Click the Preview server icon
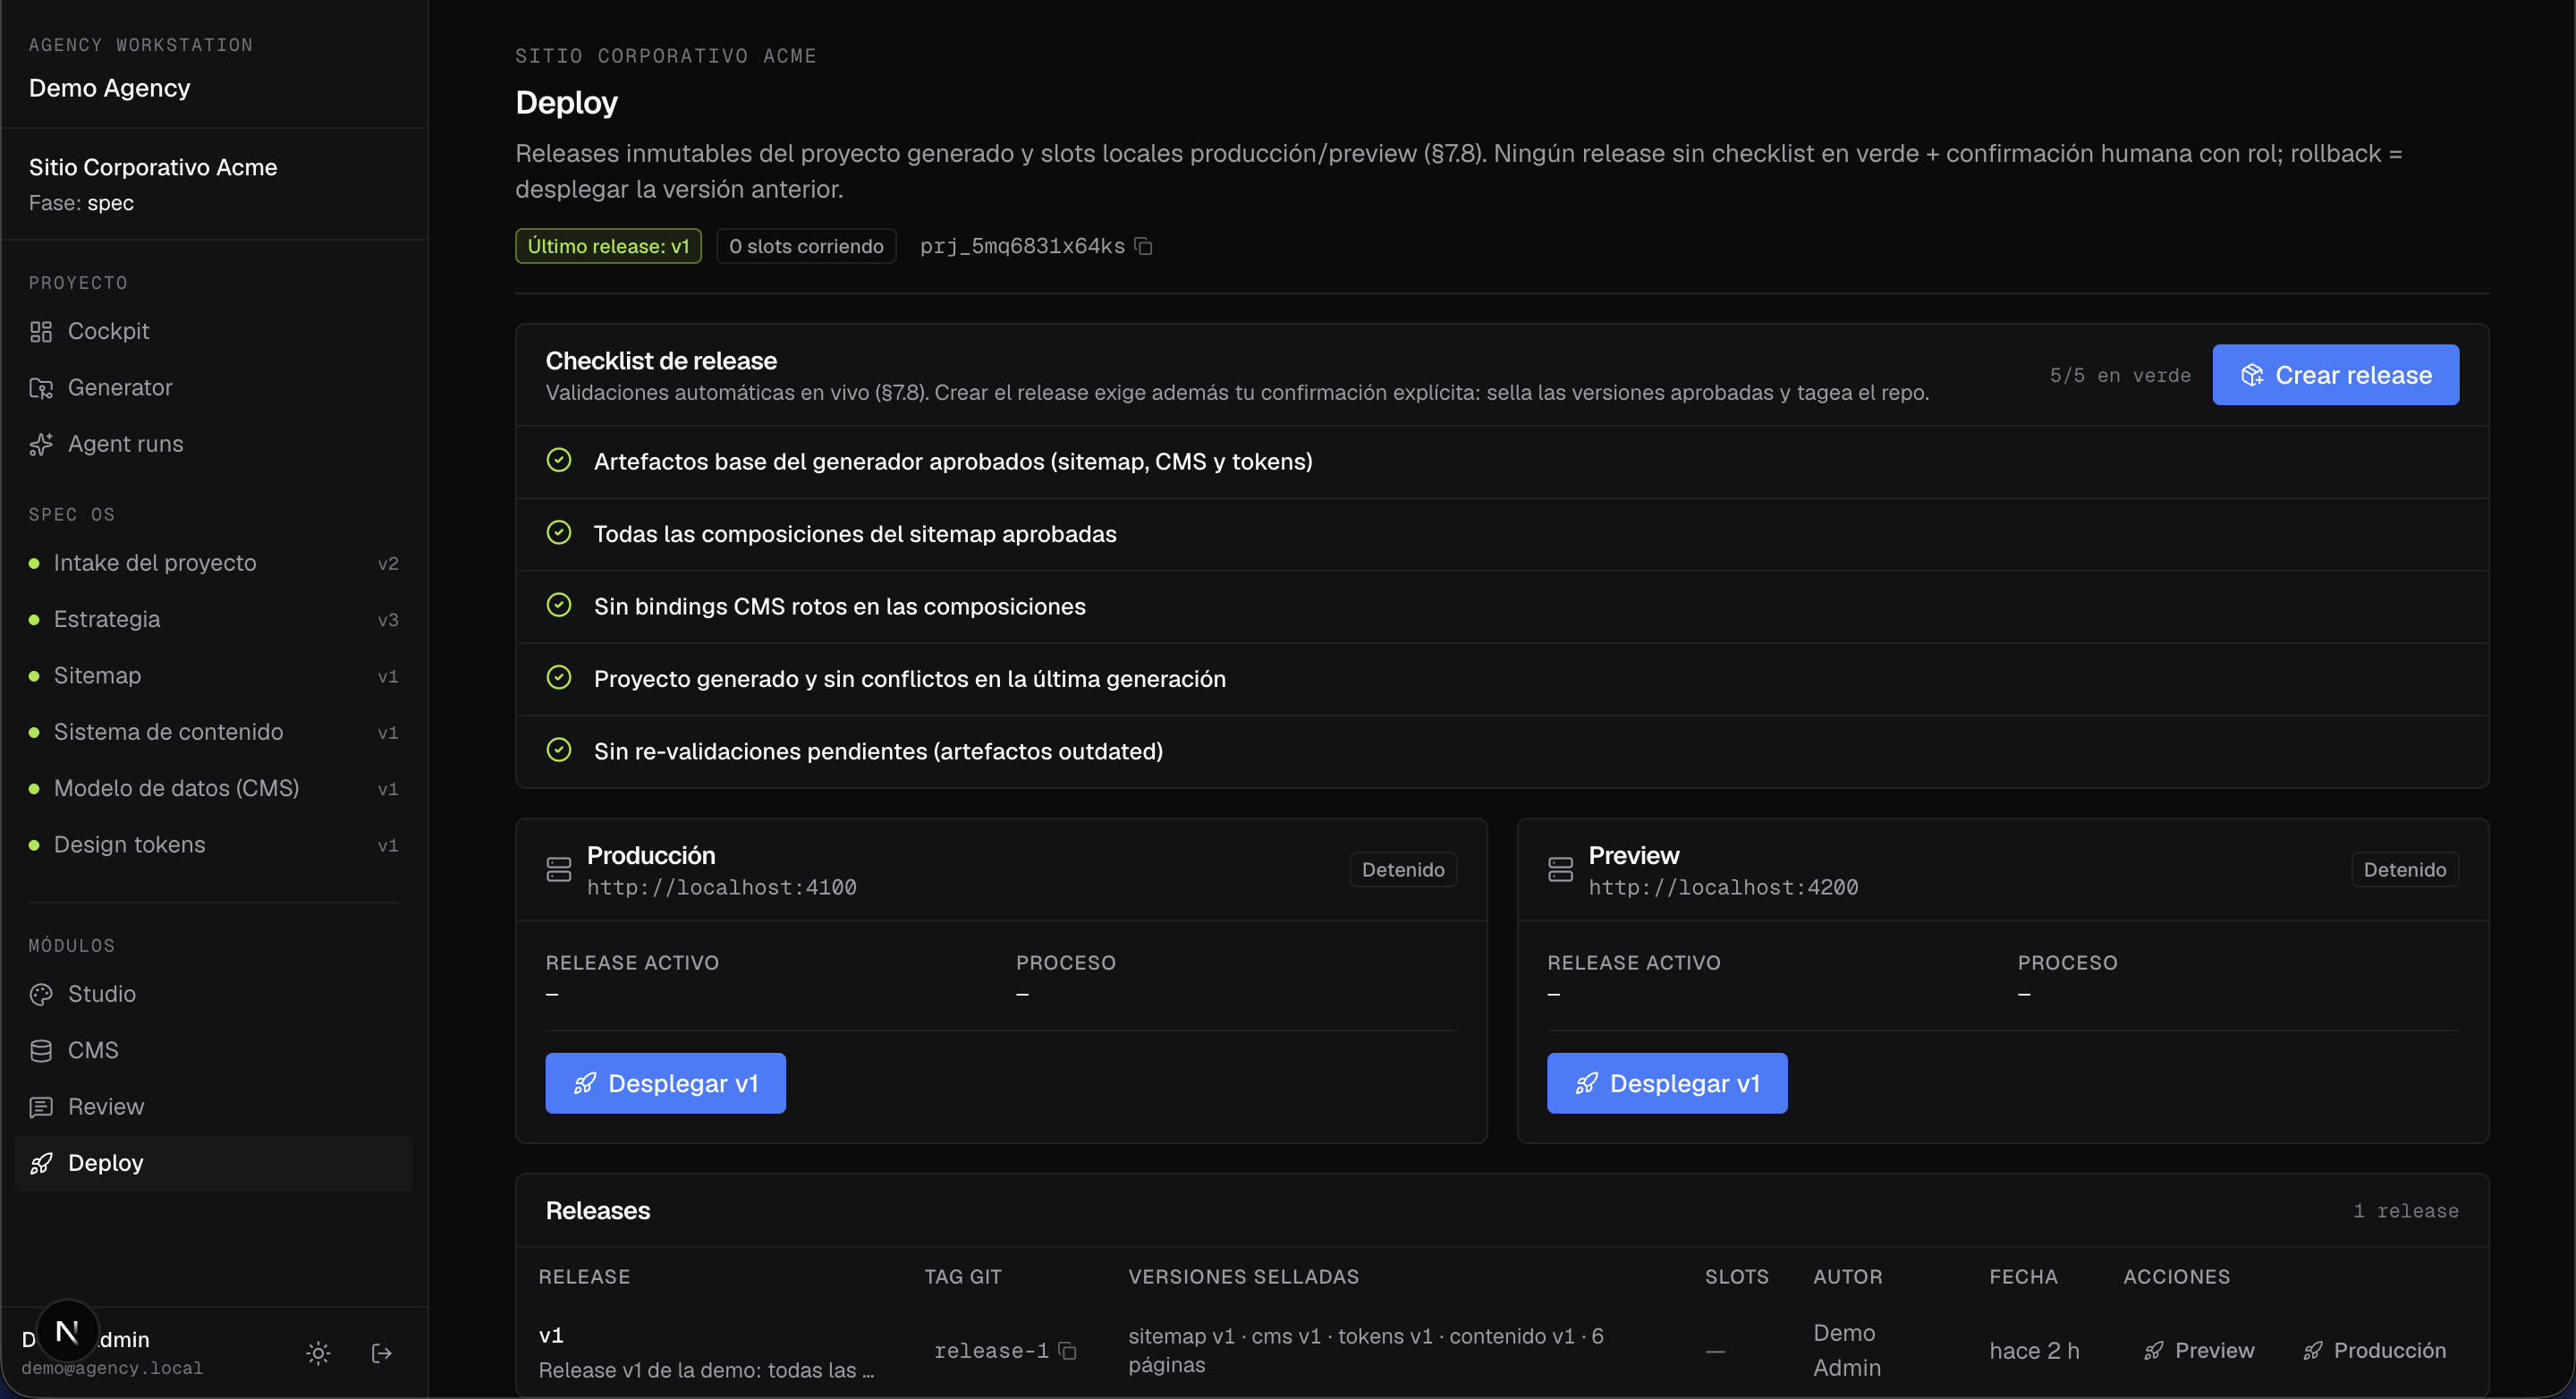Viewport: 2576px width, 1399px height. tap(1560, 870)
